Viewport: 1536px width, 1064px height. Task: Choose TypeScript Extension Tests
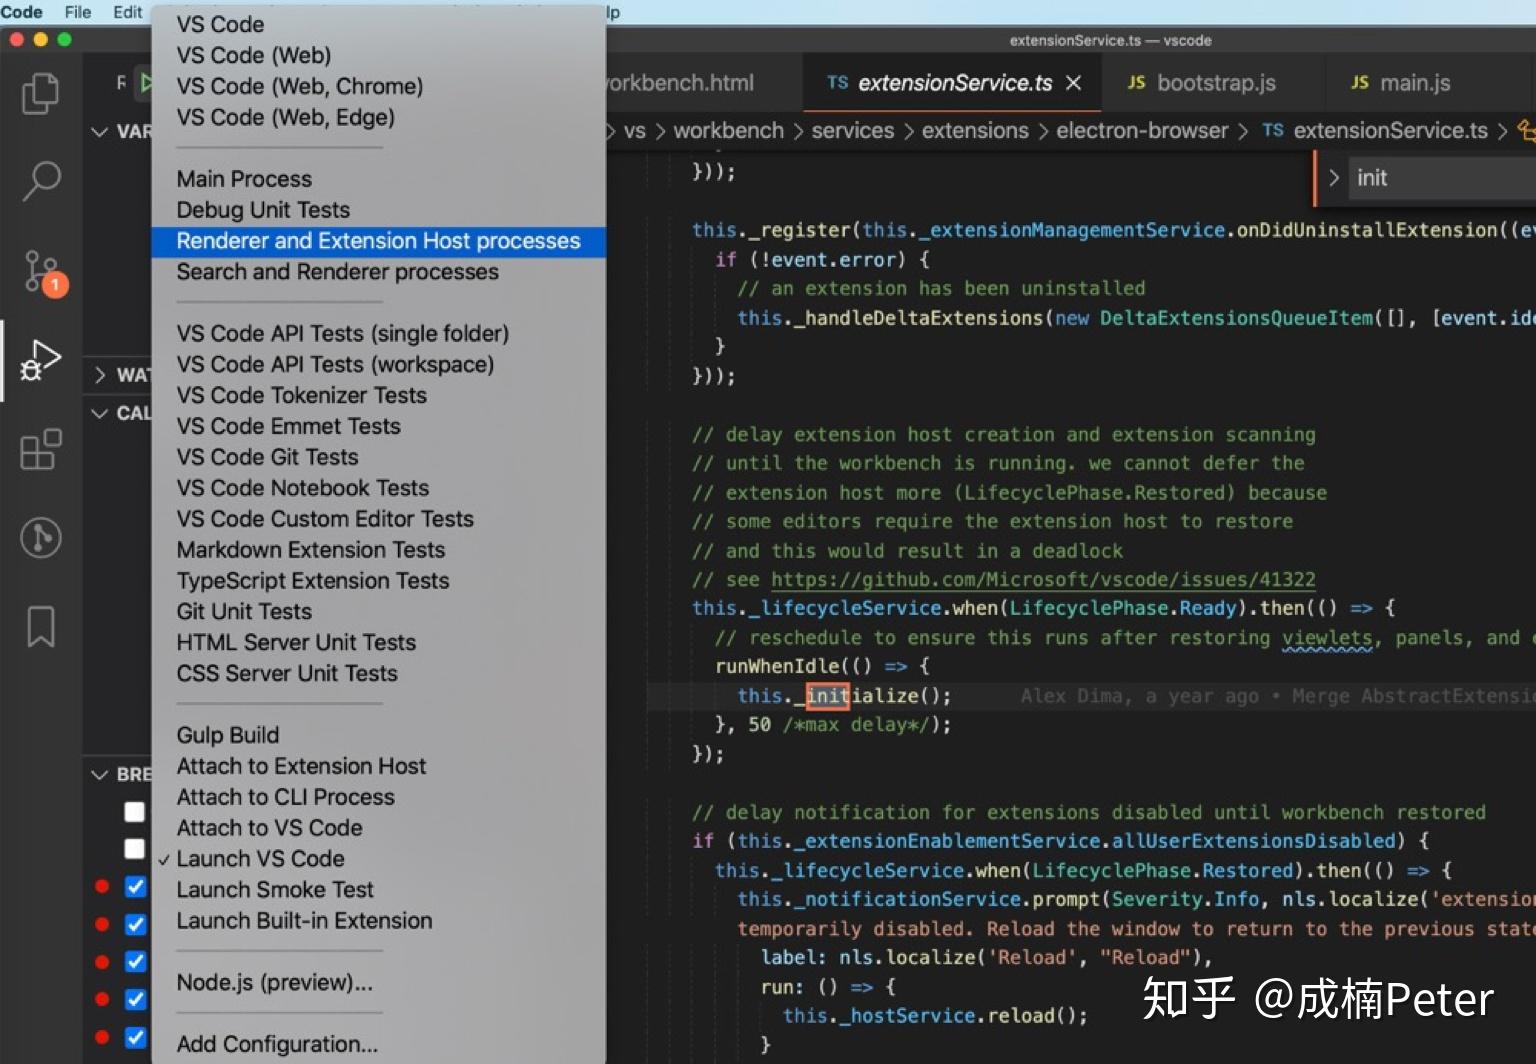click(378, 581)
